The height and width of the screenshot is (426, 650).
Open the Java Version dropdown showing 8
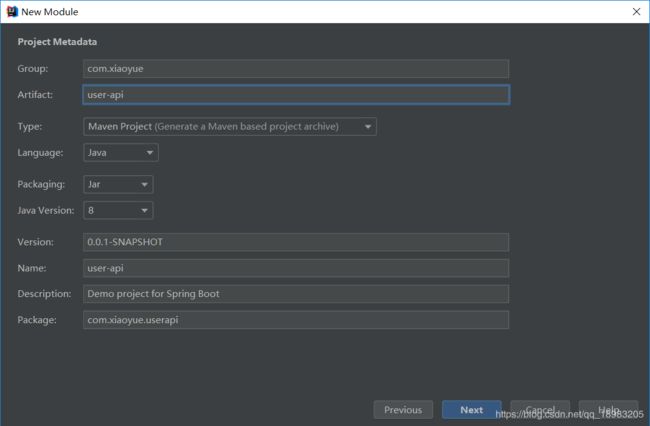click(x=118, y=211)
